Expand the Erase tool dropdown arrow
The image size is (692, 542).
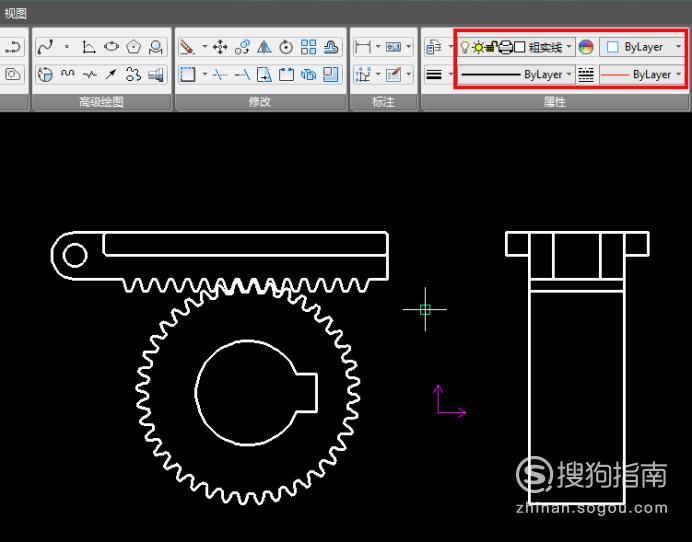205,46
